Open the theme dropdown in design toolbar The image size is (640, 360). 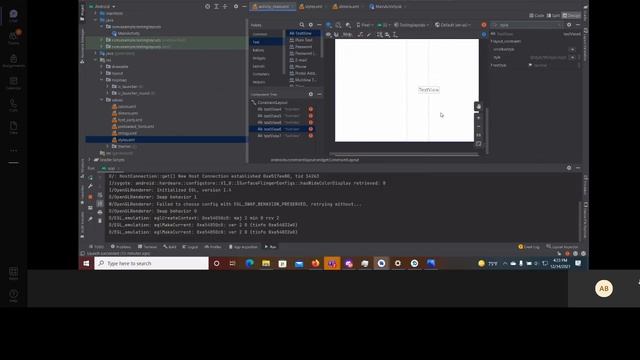point(411,25)
